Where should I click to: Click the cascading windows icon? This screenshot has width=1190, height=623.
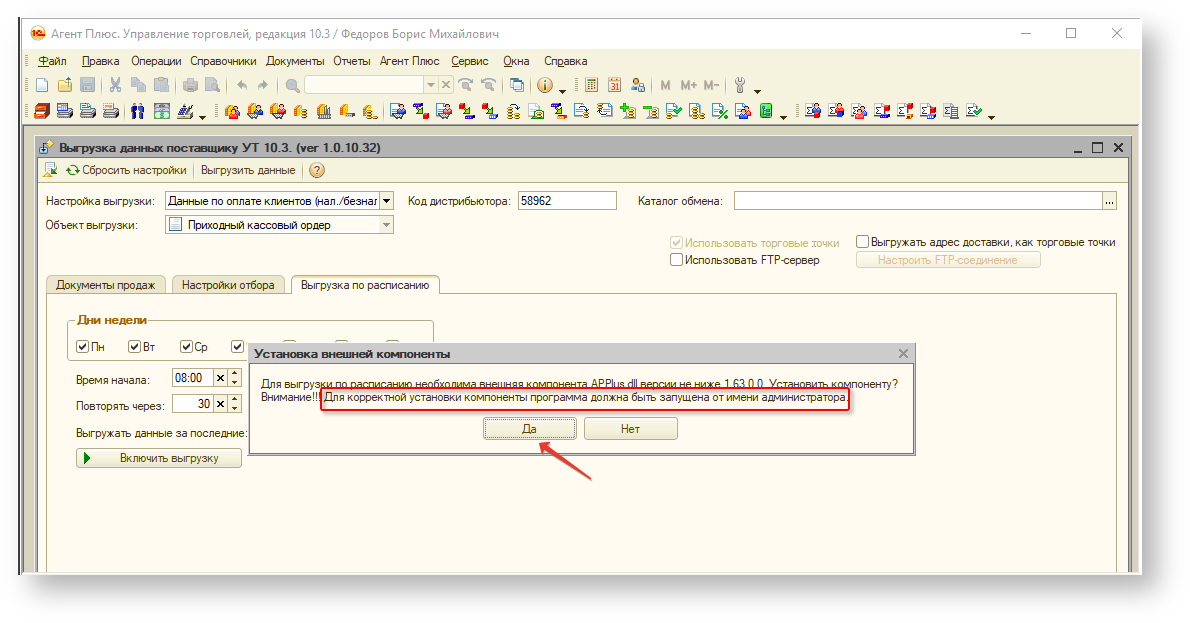pyautogui.click(x=517, y=85)
